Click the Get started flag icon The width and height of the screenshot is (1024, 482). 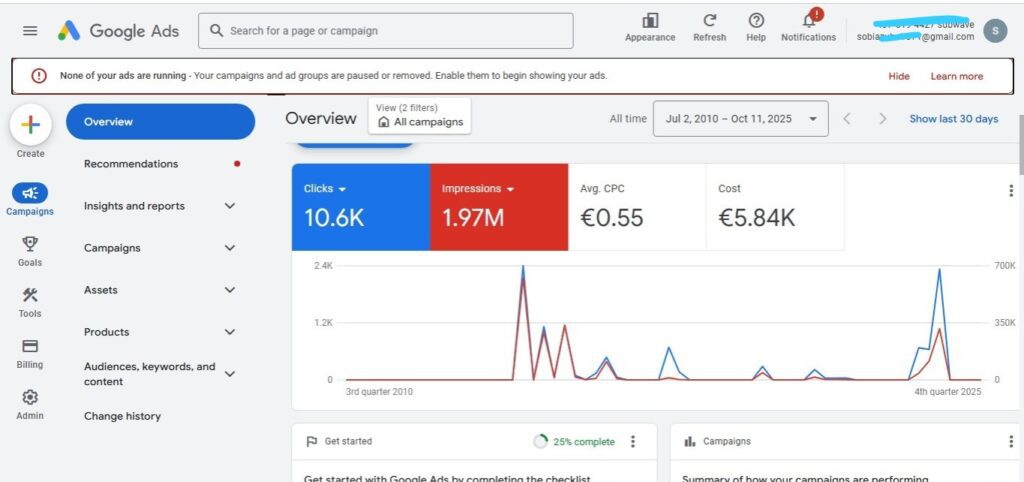(312, 442)
